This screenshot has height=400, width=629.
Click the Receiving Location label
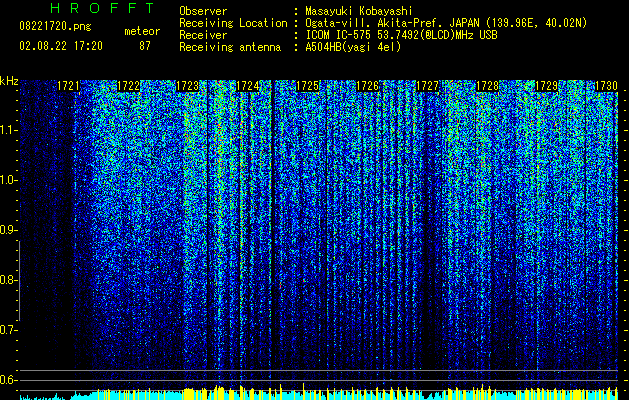pos(233,23)
